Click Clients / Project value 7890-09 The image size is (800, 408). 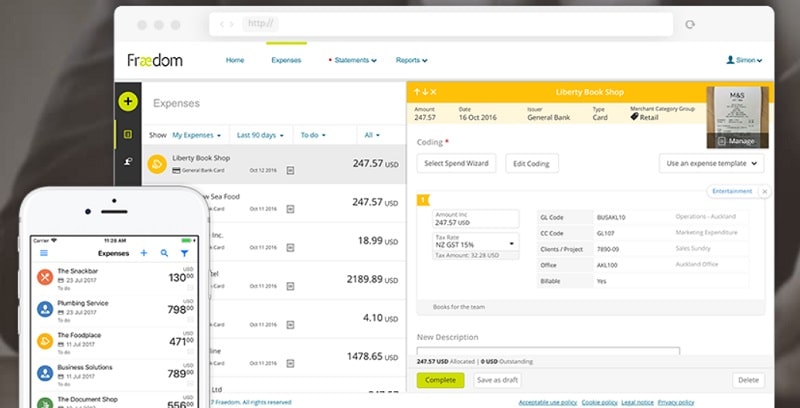click(x=608, y=249)
